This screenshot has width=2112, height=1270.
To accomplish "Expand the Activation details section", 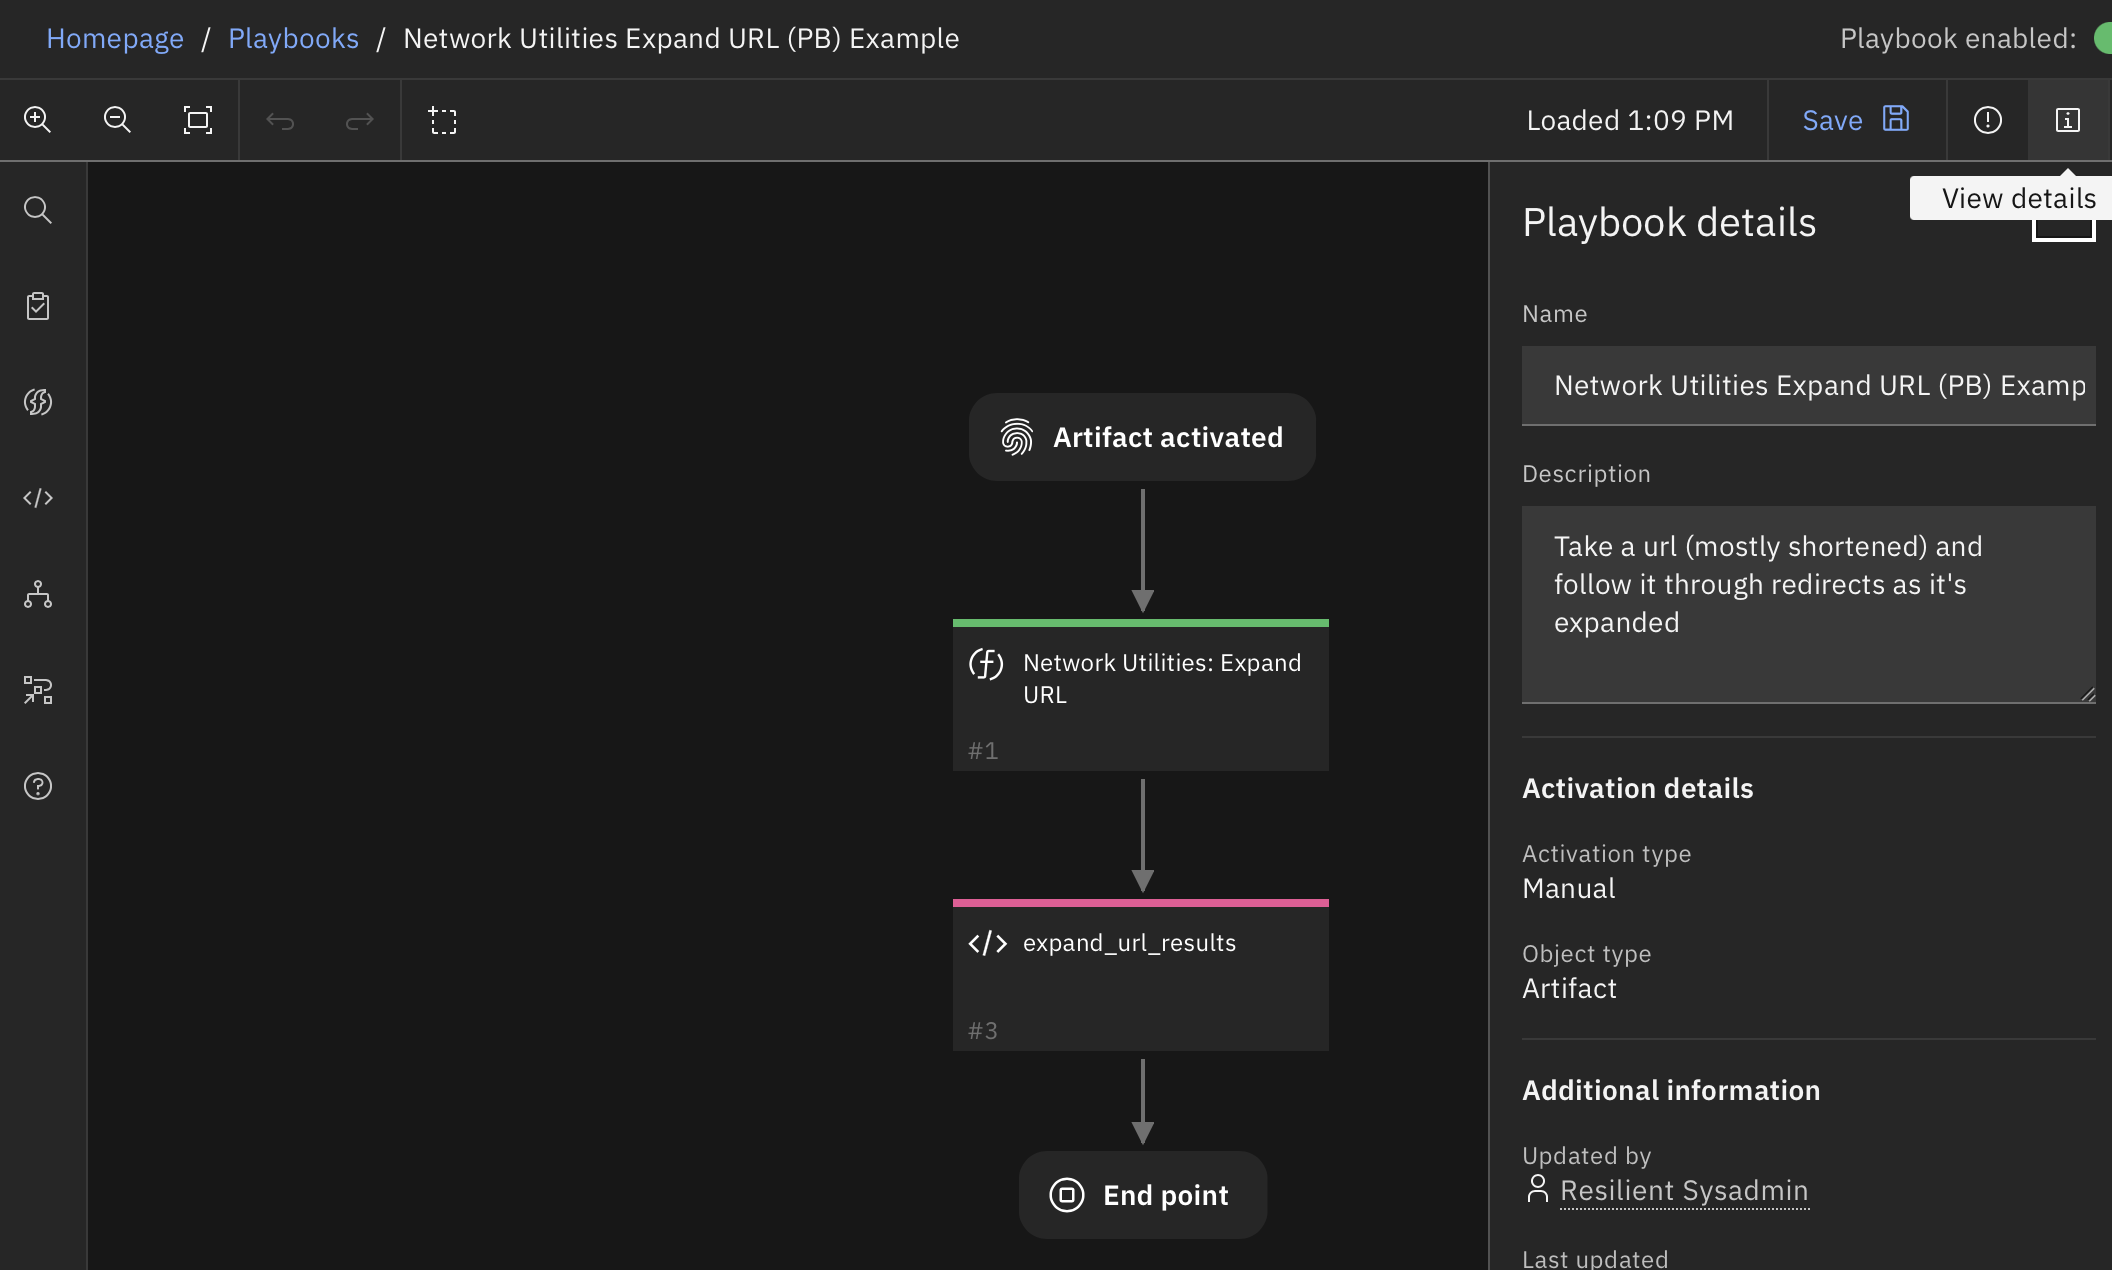I will 1638,786.
